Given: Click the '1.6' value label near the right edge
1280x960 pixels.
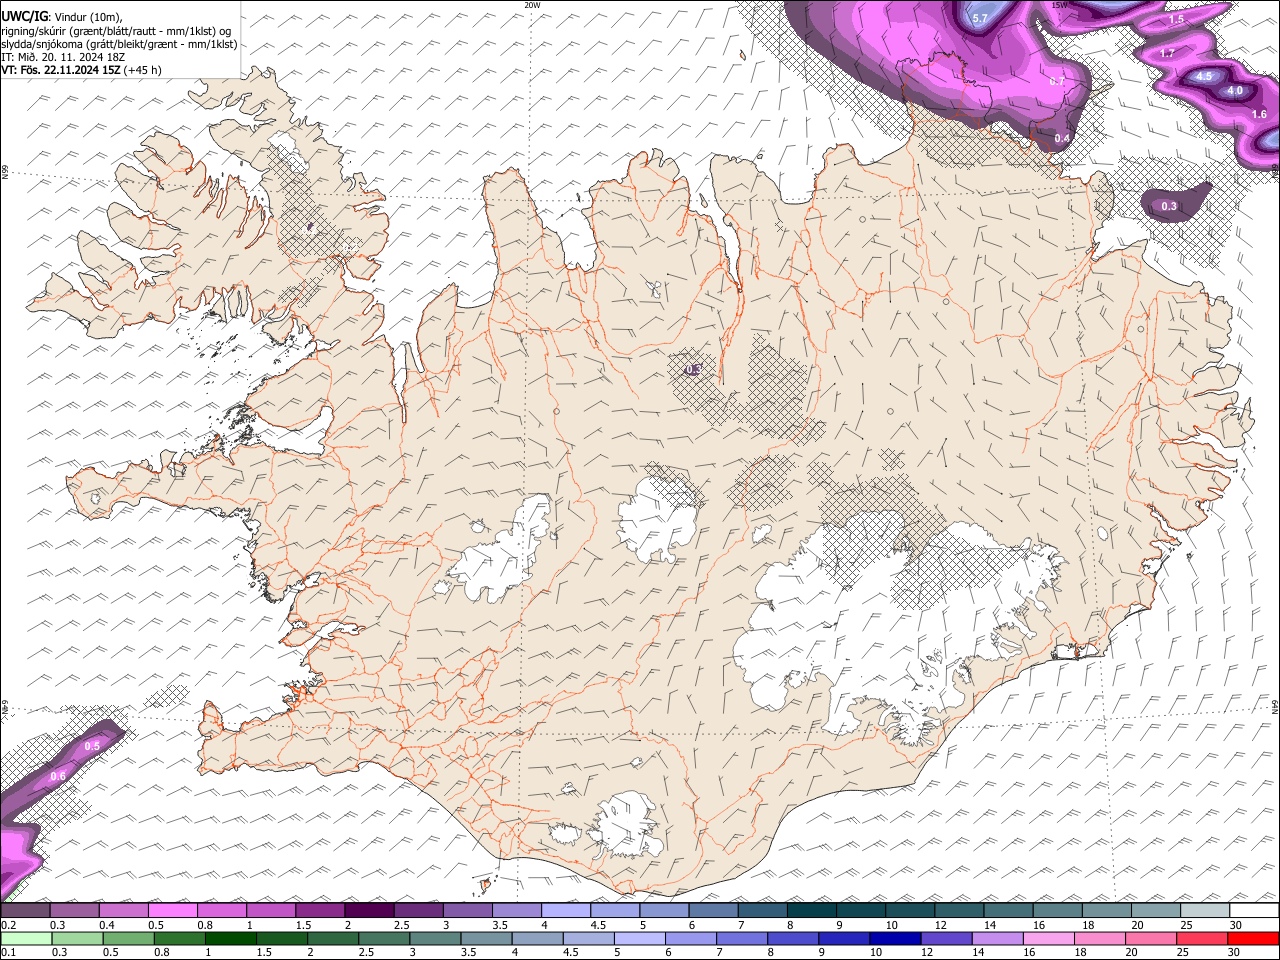Looking at the screenshot, I should tap(1259, 114).
